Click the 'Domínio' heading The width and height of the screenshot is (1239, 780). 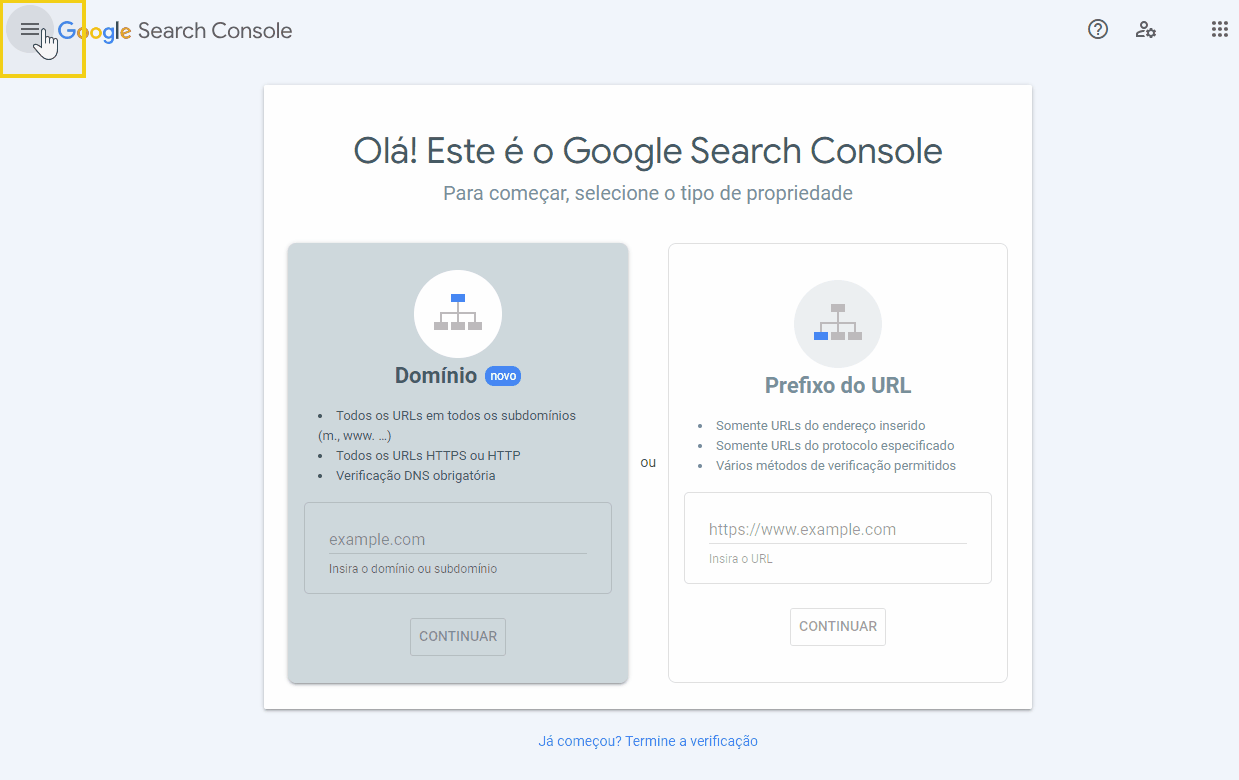(436, 376)
